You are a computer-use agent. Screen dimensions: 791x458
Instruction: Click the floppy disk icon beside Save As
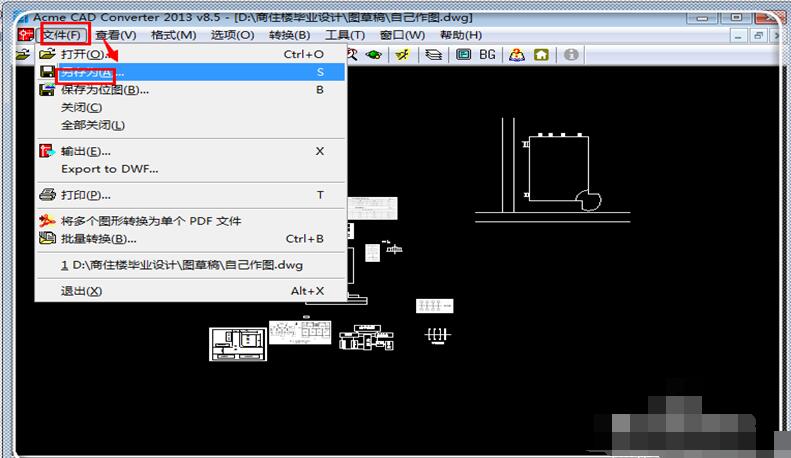tap(47, 72)
